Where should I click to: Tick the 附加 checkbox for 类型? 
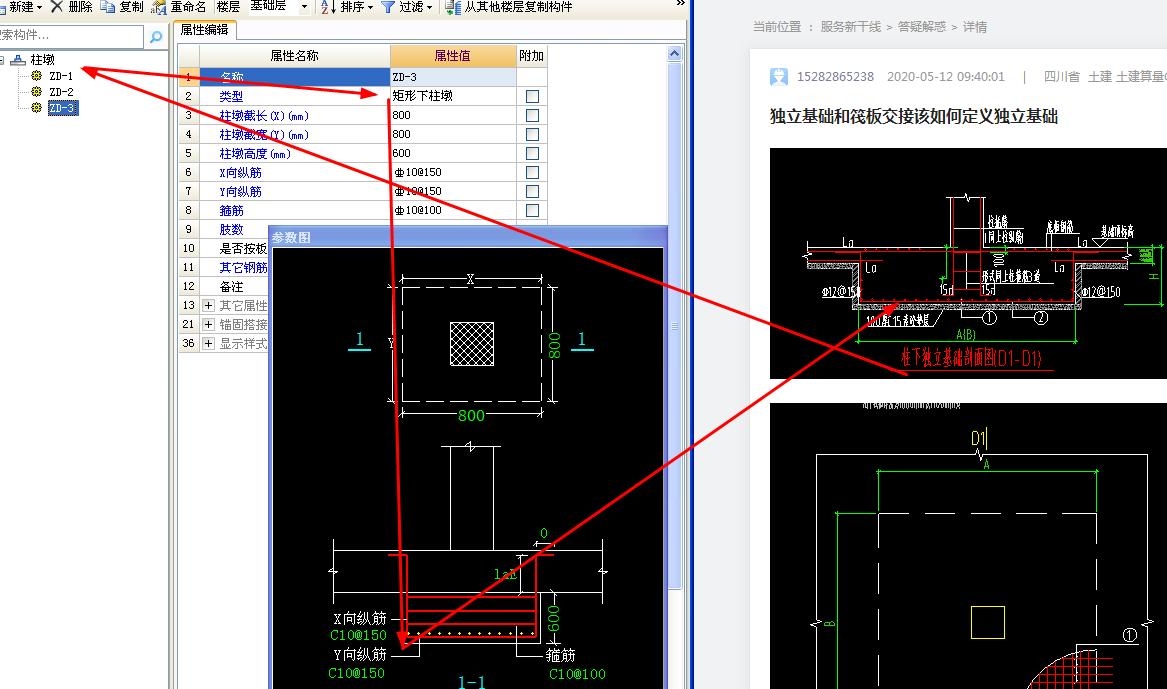click(532, 96)
